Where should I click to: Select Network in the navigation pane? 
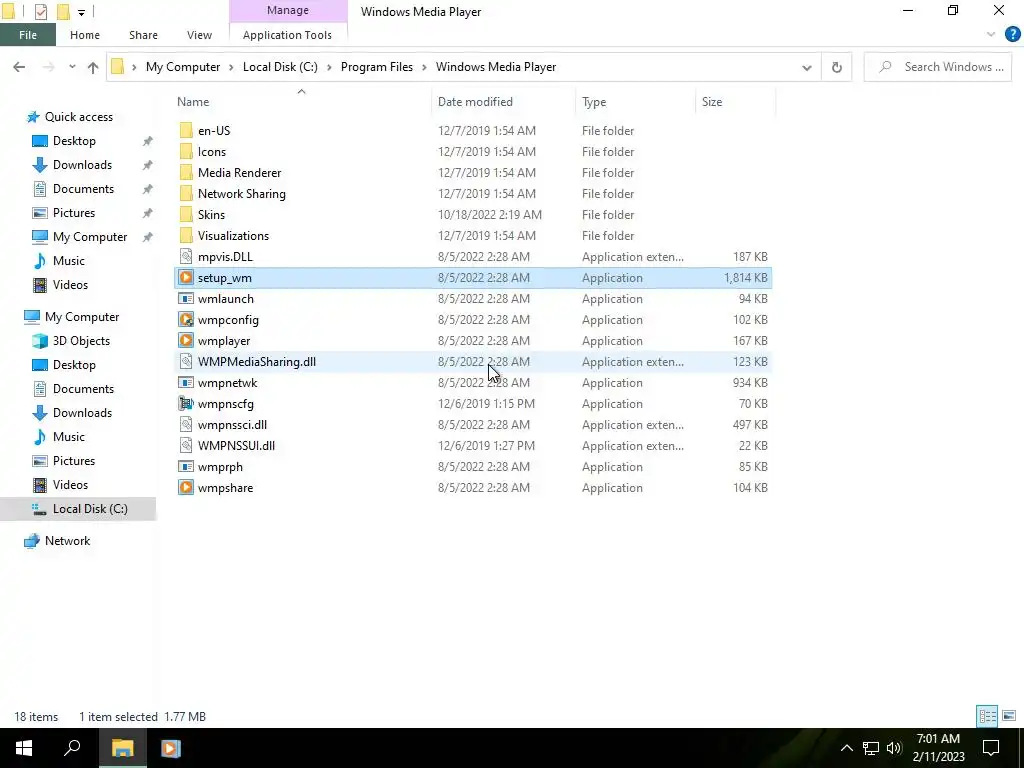tap(67, 541)
